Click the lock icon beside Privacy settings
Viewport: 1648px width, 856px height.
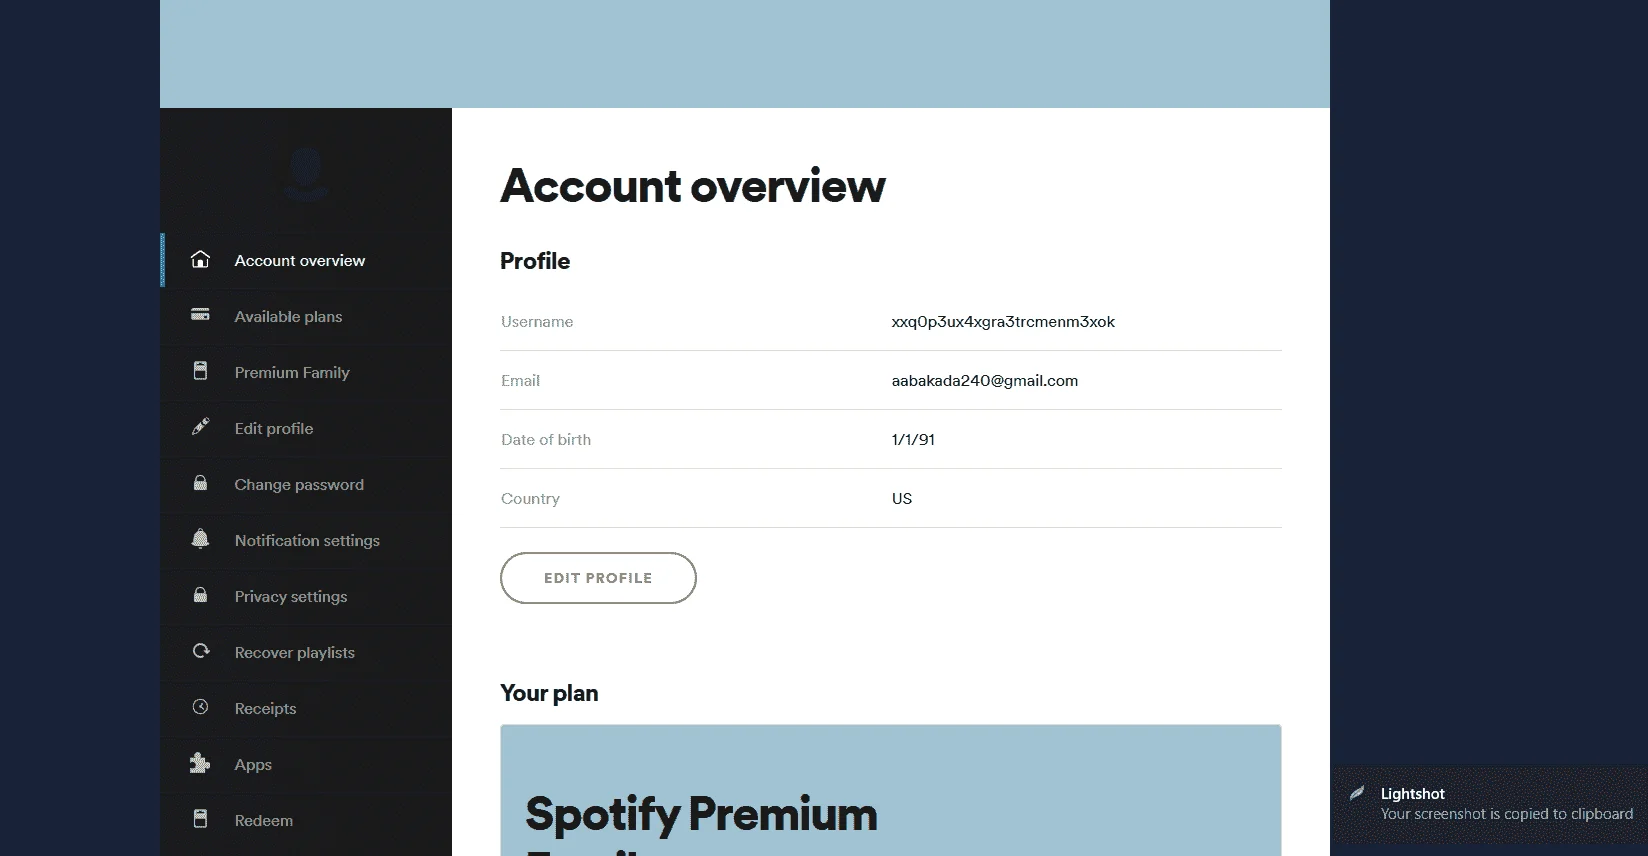pyautogui.click(x=200, y=595)
